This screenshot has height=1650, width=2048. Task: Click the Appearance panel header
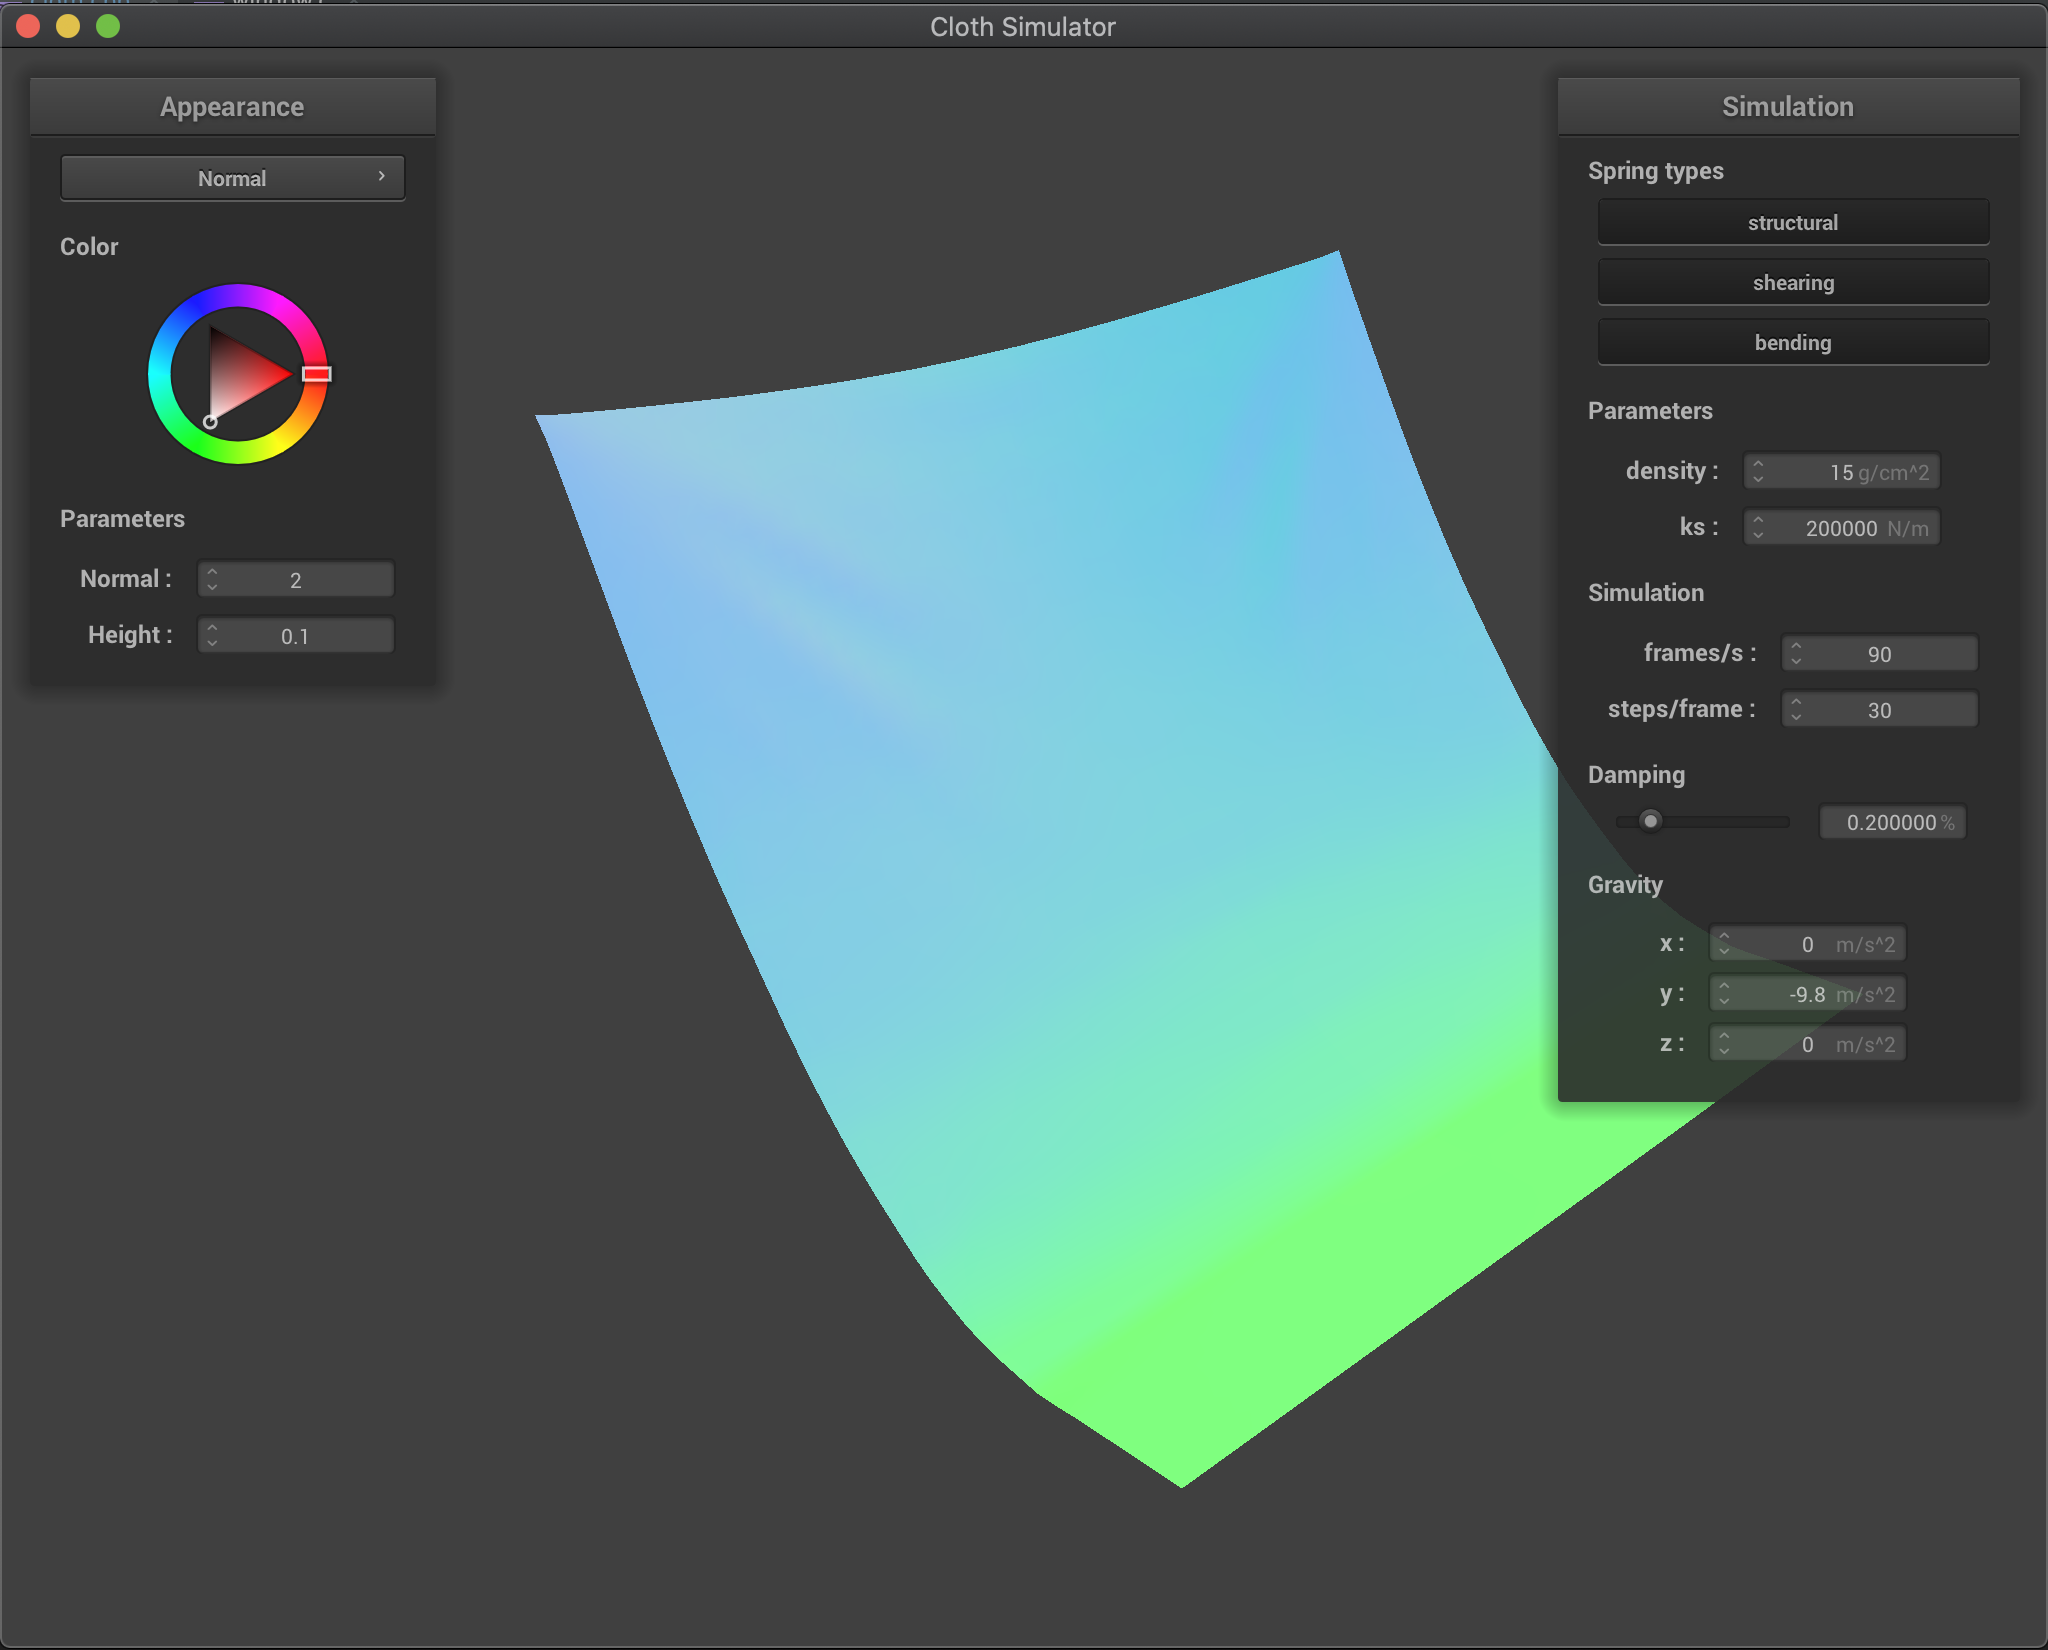[x=232, y=107]
